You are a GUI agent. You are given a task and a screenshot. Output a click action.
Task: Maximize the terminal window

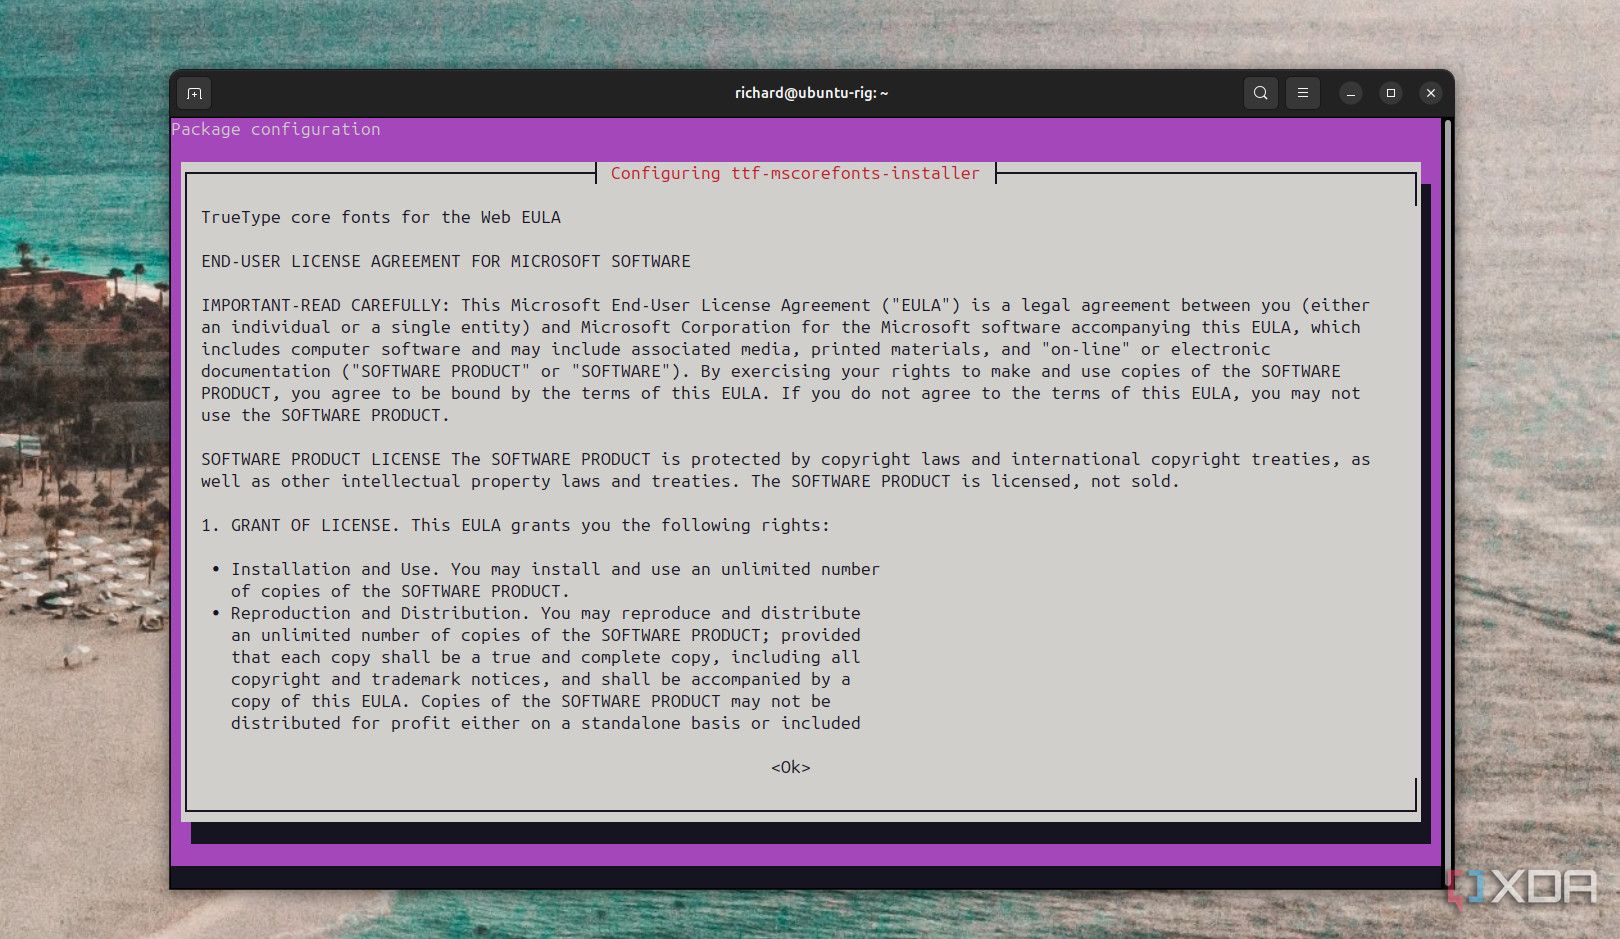(x=1390, y=93)
